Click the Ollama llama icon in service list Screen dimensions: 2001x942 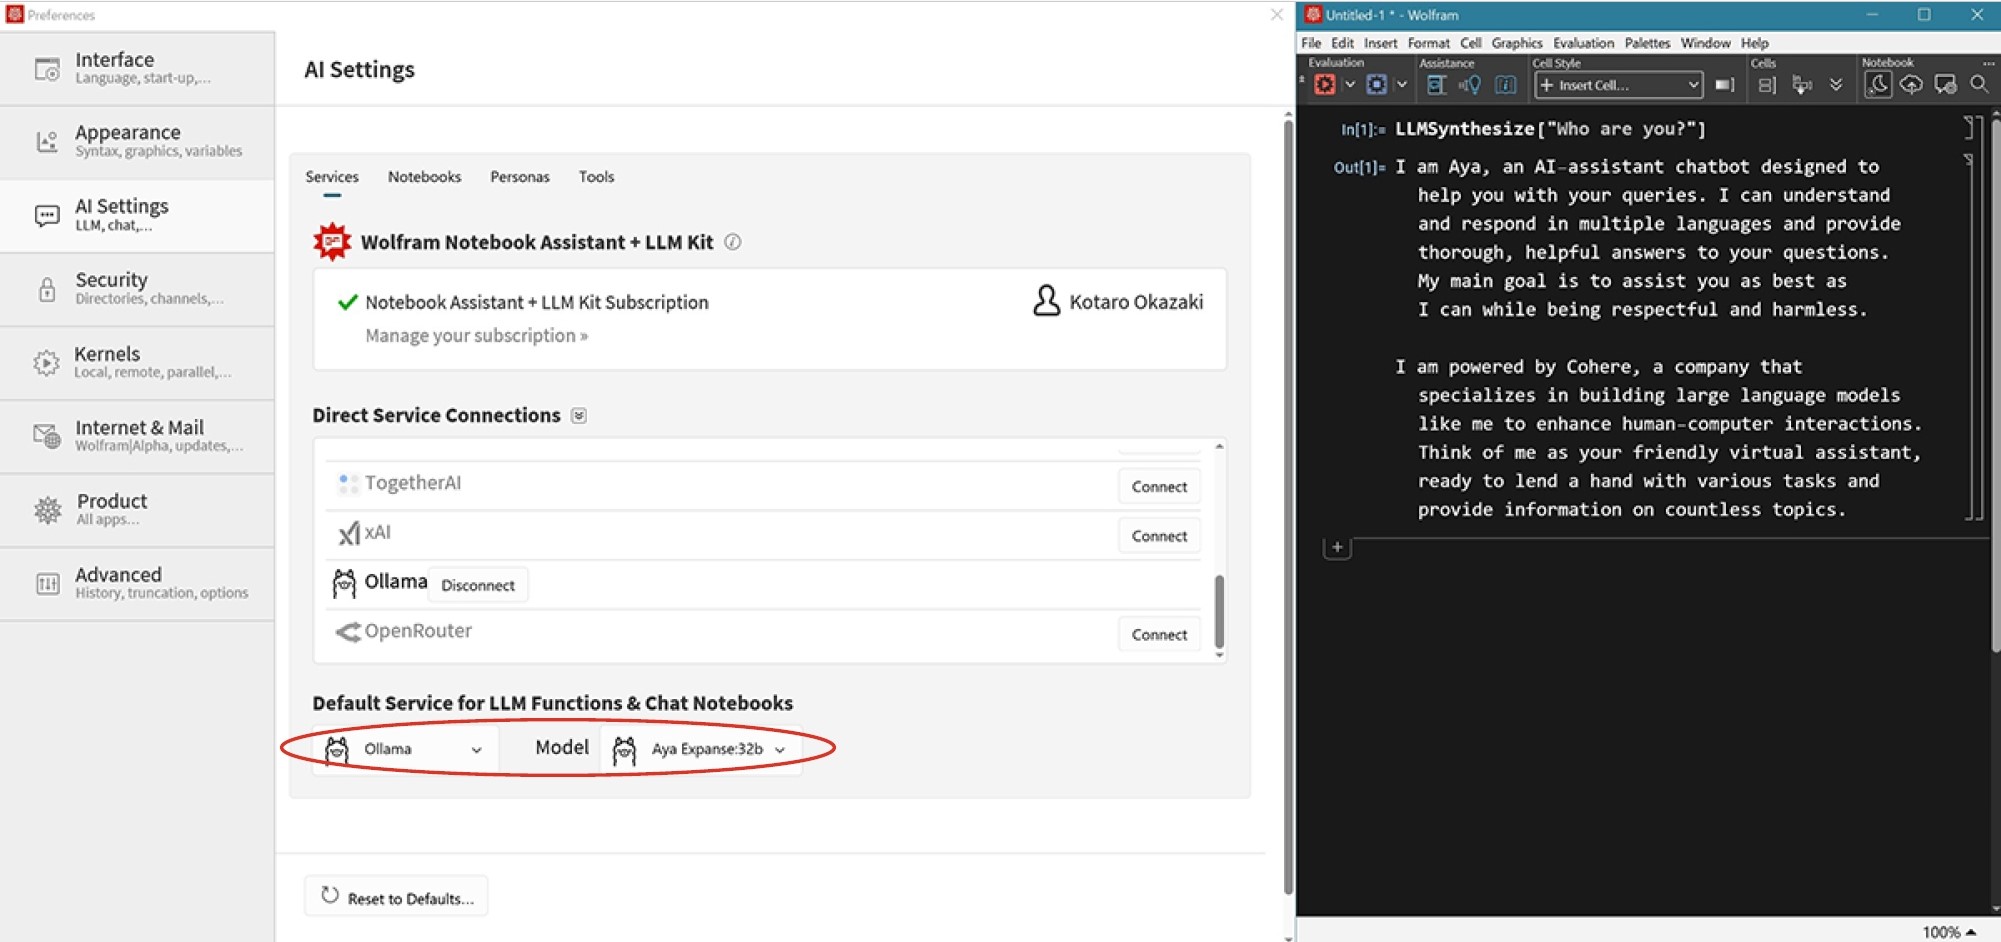(344, 583)
